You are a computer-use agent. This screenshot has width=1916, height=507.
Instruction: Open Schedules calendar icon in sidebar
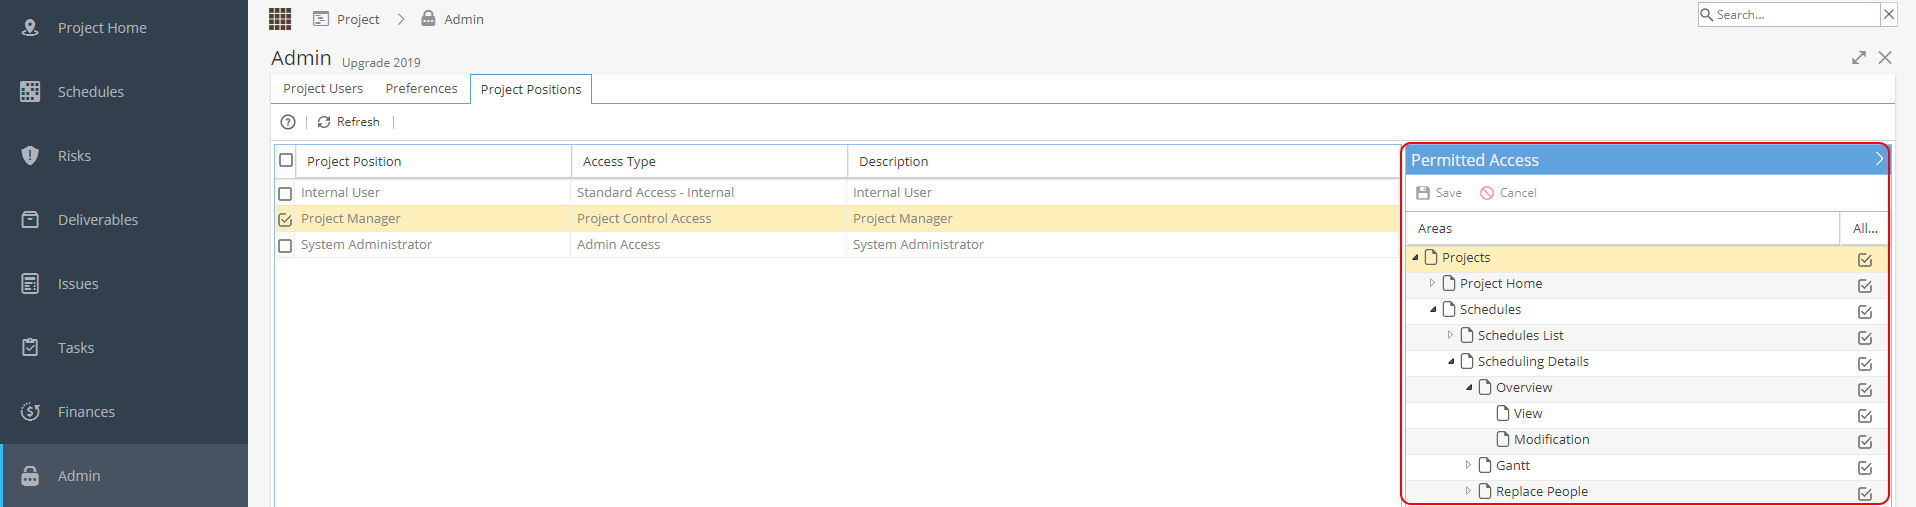click(x=30, y=91)
